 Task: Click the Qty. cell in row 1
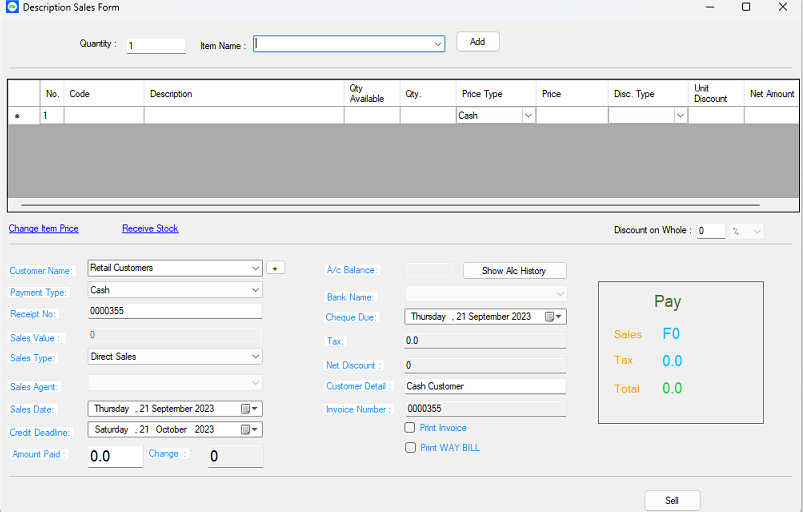[x=428, y=116]
